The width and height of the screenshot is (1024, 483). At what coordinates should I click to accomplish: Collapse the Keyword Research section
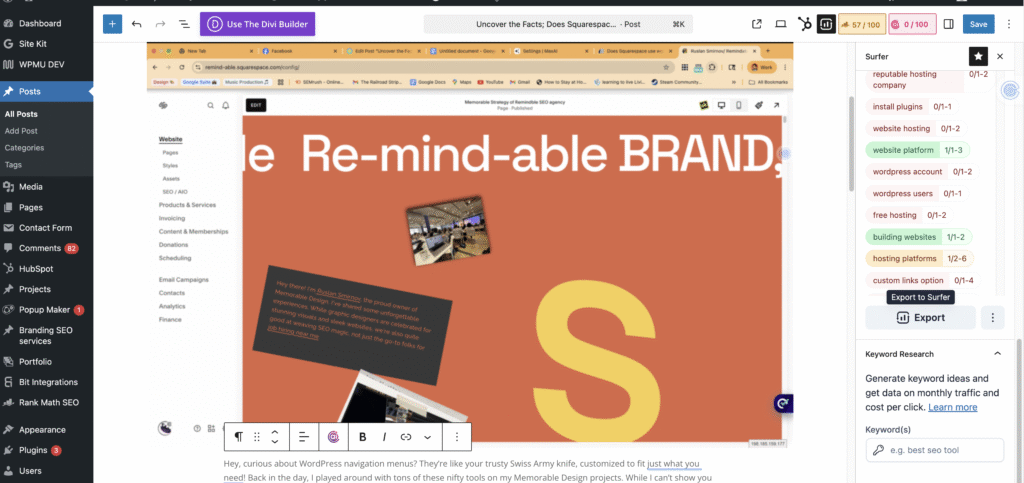[x=997, y=353]
